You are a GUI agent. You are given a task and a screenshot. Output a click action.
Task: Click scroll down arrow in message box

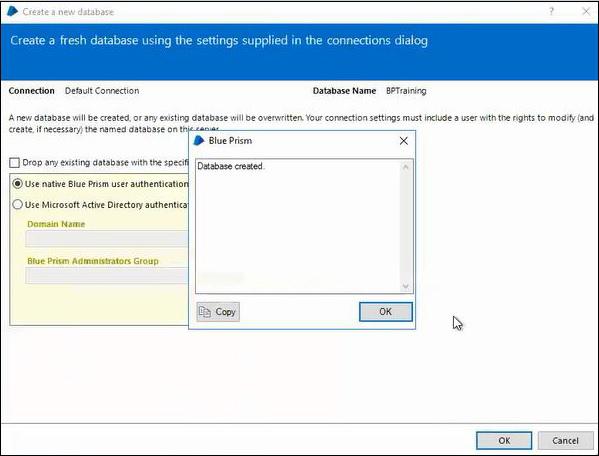pyautogui.click(x=406, y=286)
